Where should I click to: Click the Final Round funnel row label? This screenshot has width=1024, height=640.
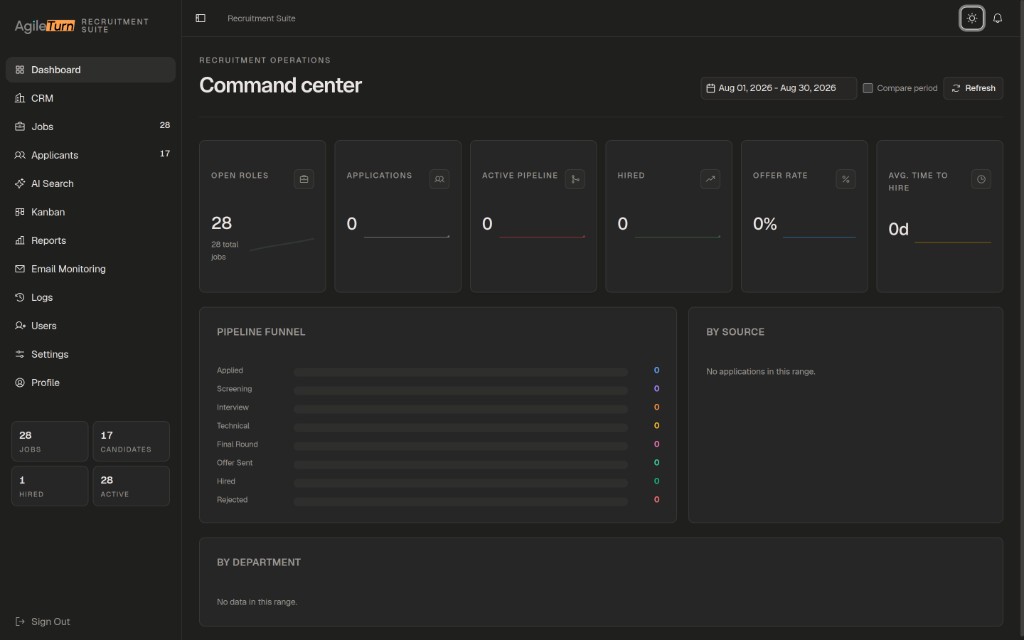pos(238,444)
